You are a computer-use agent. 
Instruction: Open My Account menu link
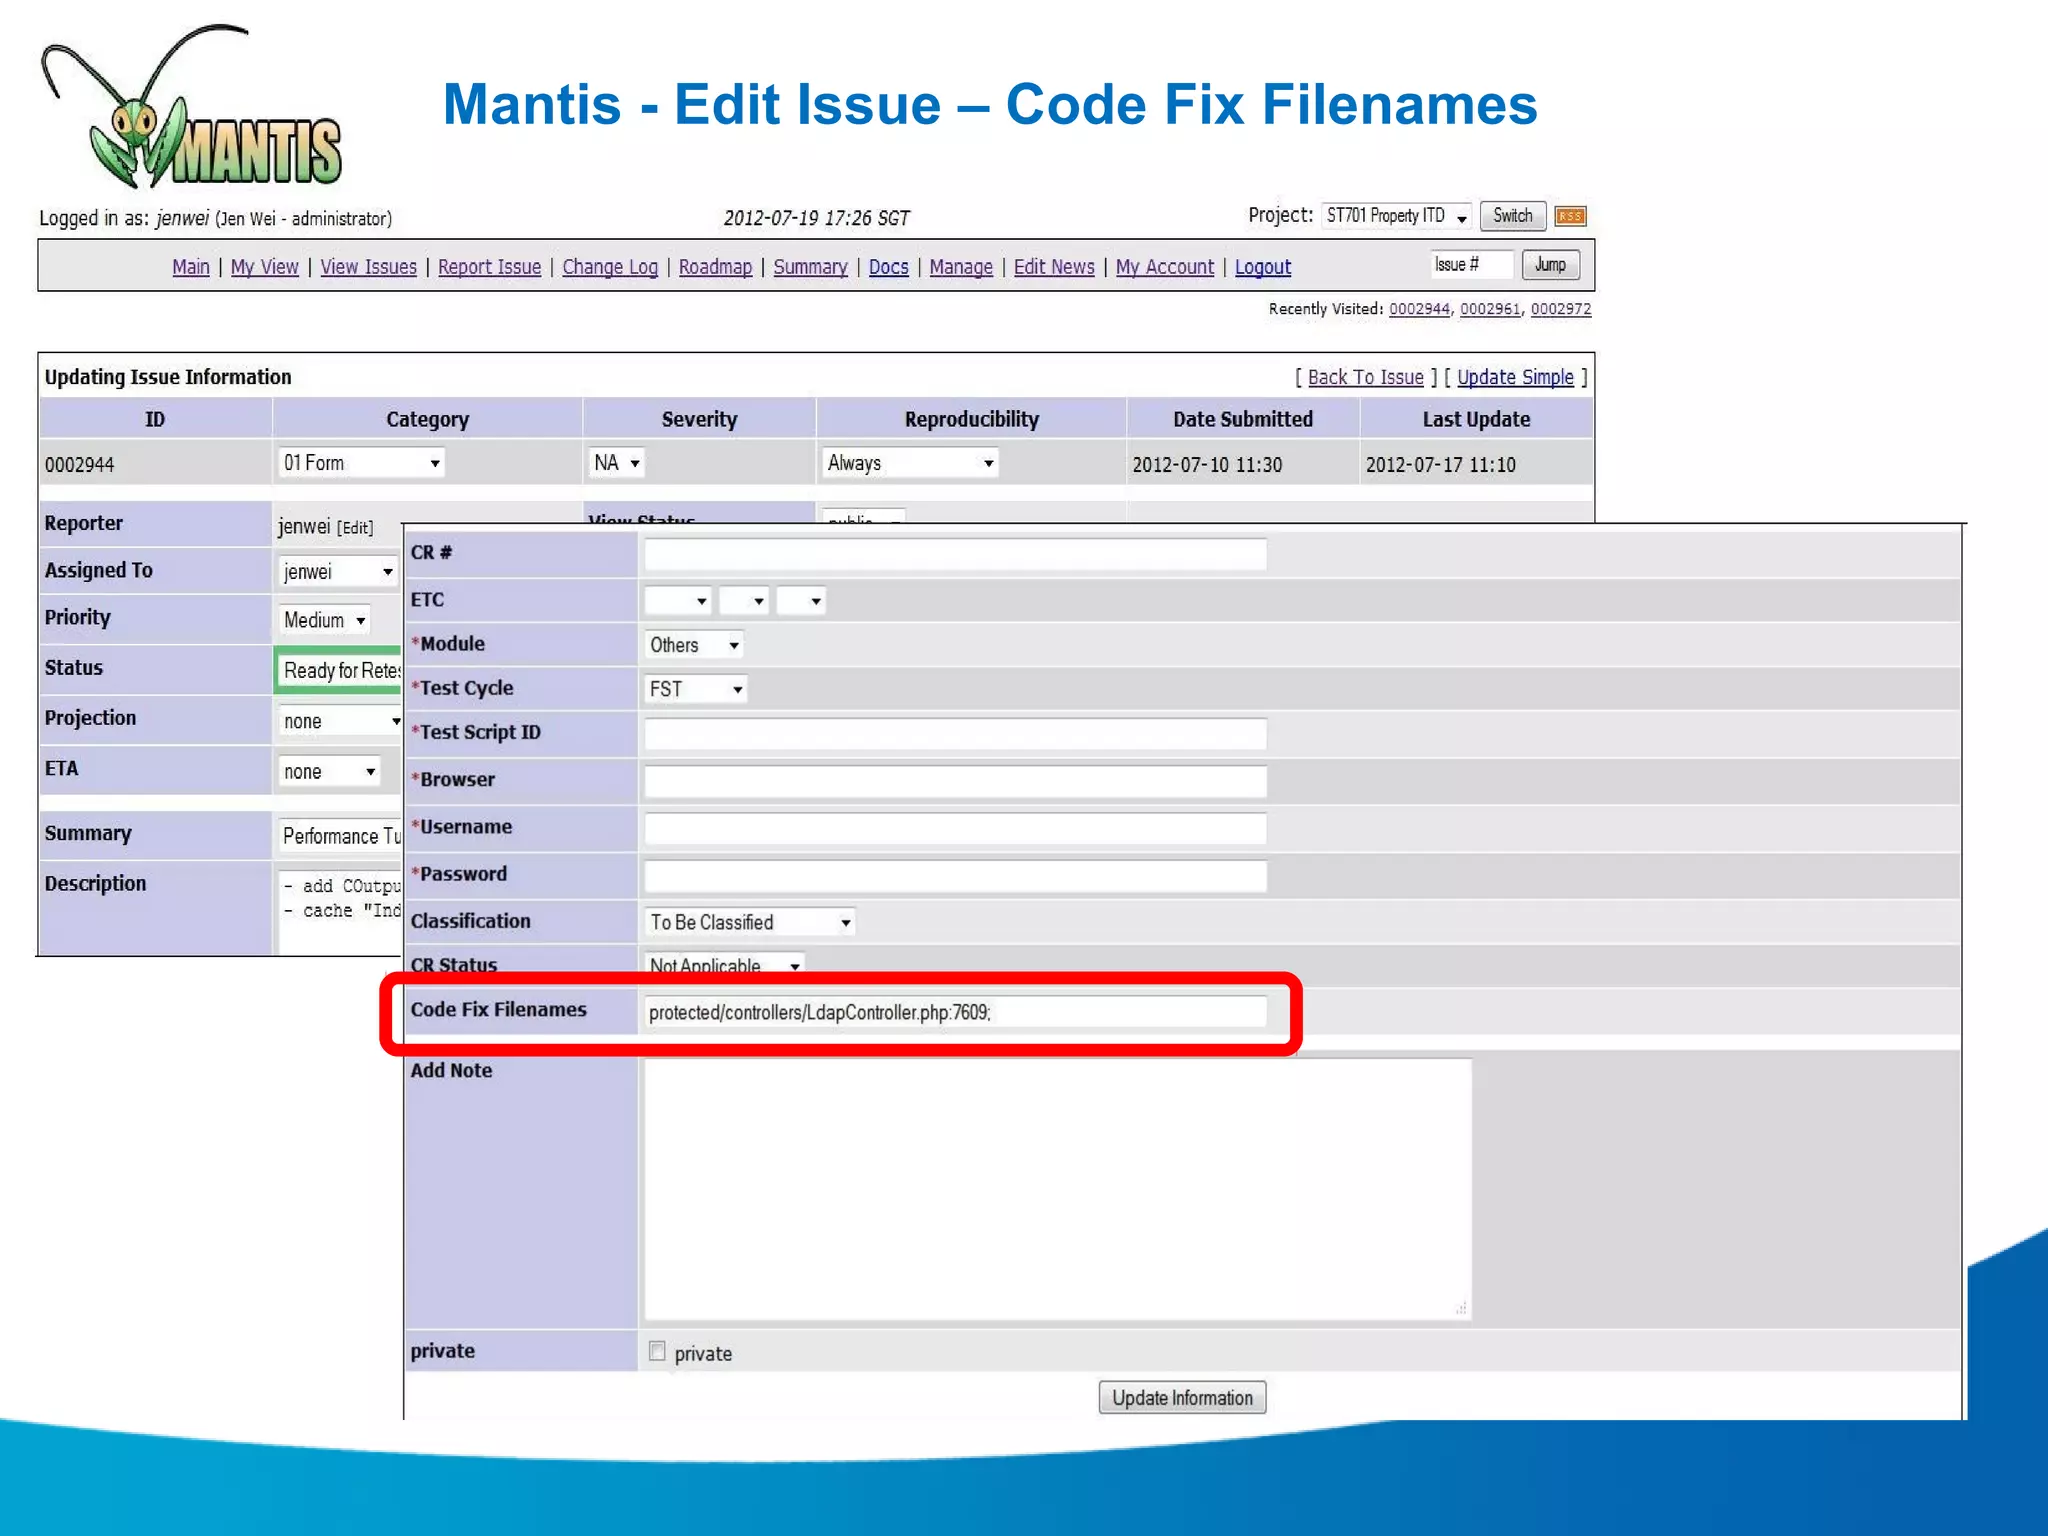click(x=1165, y=267)
